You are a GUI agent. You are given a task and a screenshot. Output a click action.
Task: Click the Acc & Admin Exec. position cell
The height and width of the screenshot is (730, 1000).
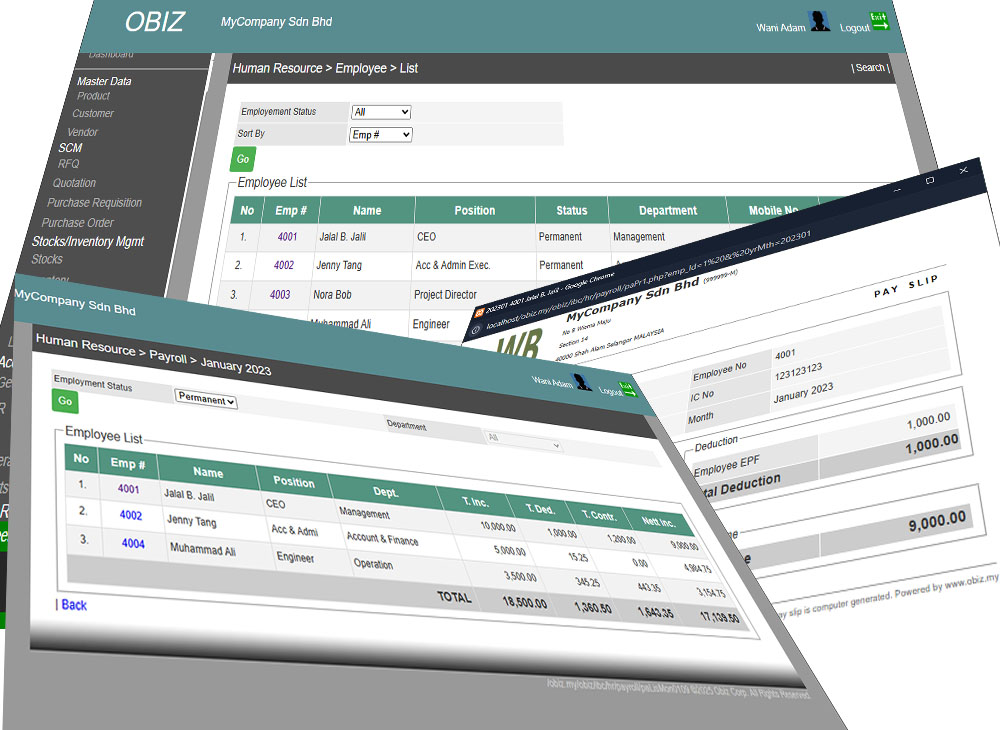[x=453, y=265]
